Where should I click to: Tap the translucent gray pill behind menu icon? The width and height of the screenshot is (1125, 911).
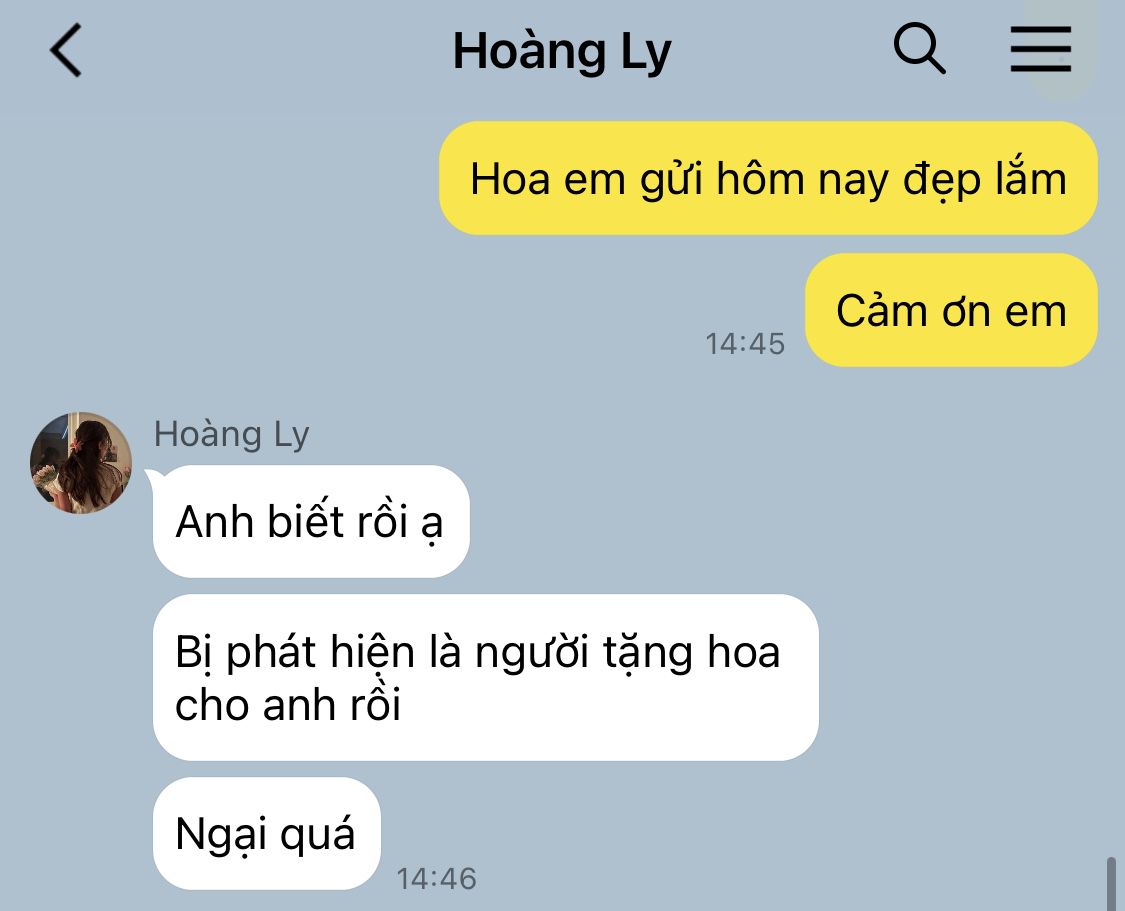pyautogui.click(x=1060, y=49)
